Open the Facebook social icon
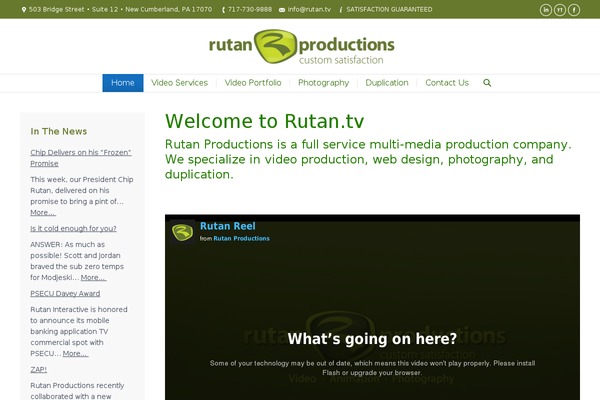This screenshot has width=600, height=400. (x=574, y=10)
